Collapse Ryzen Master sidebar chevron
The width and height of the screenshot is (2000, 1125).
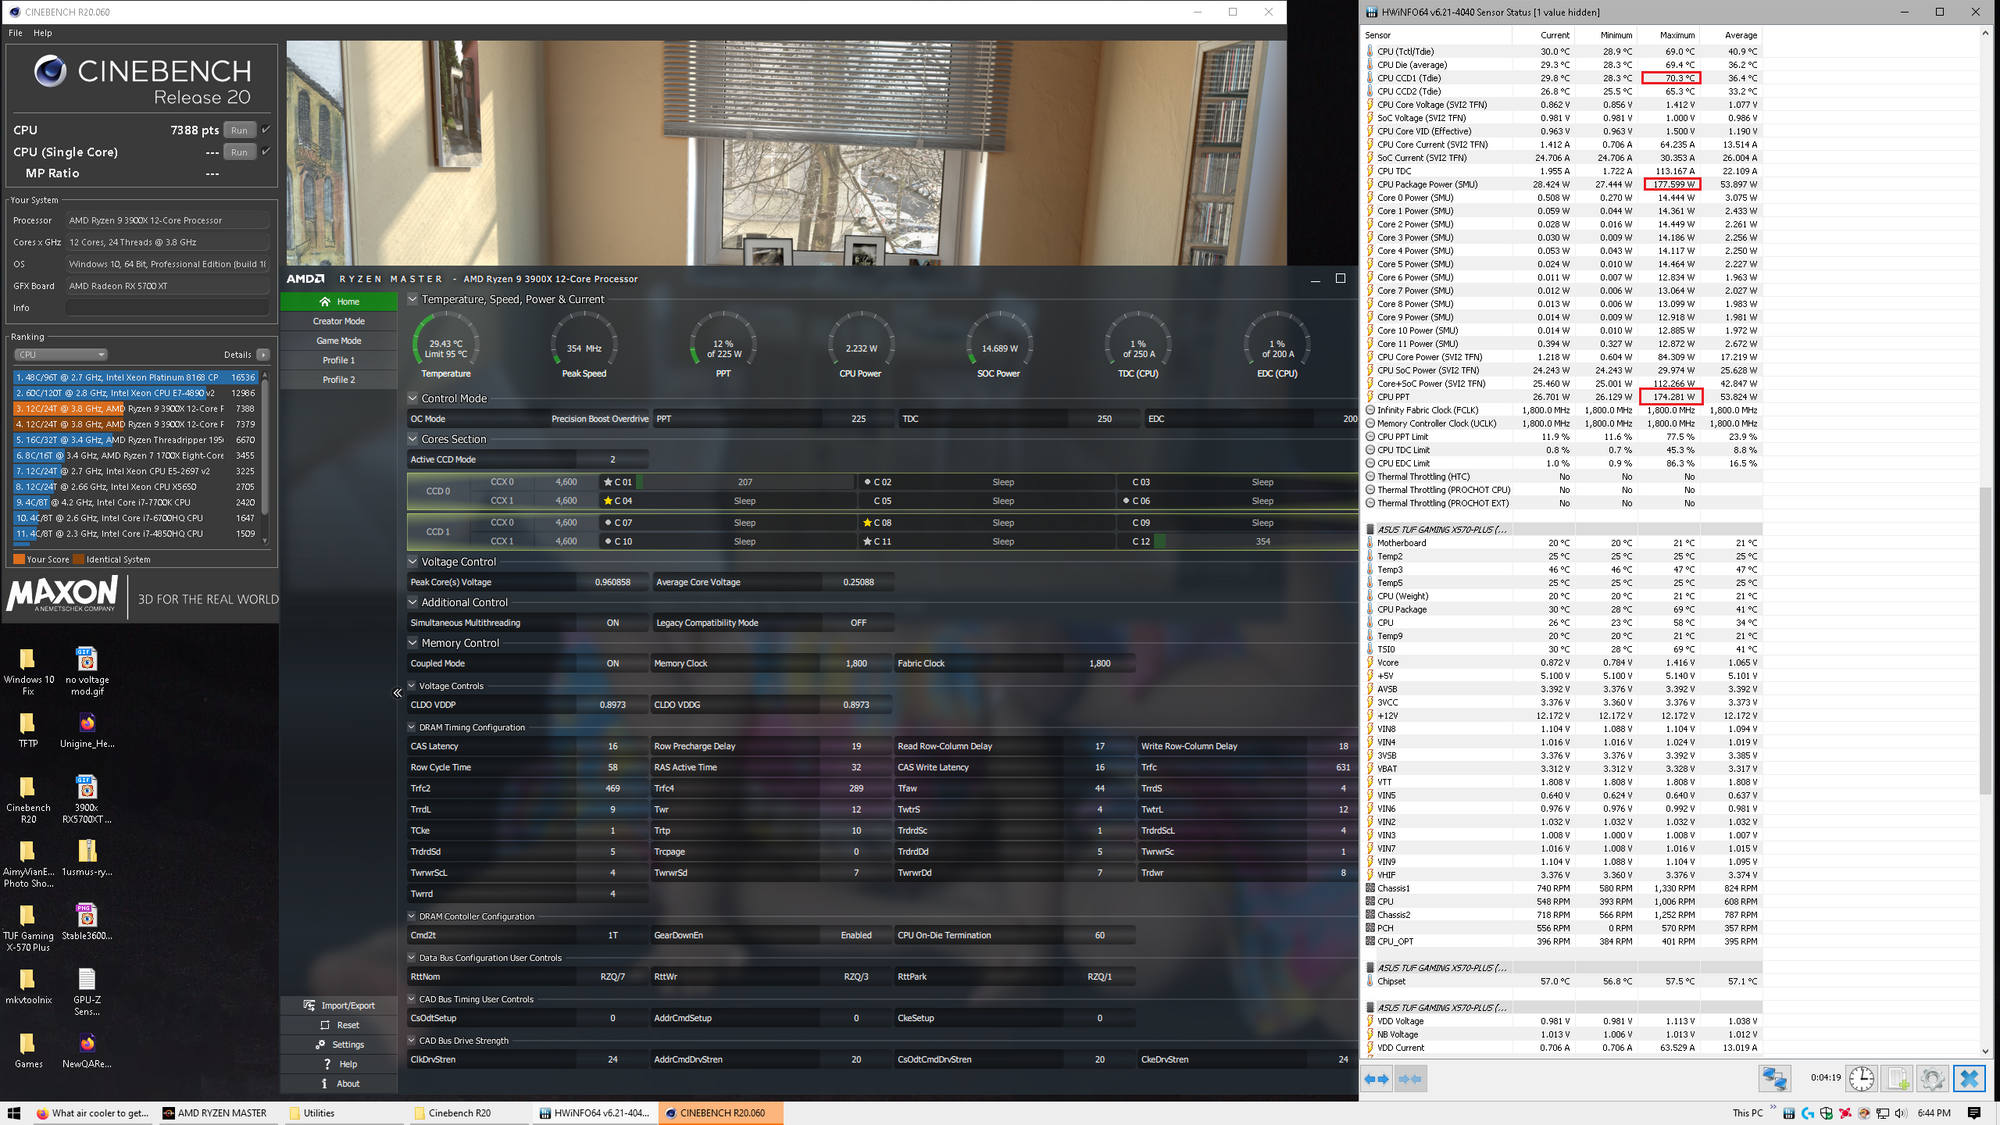[397, 693]
